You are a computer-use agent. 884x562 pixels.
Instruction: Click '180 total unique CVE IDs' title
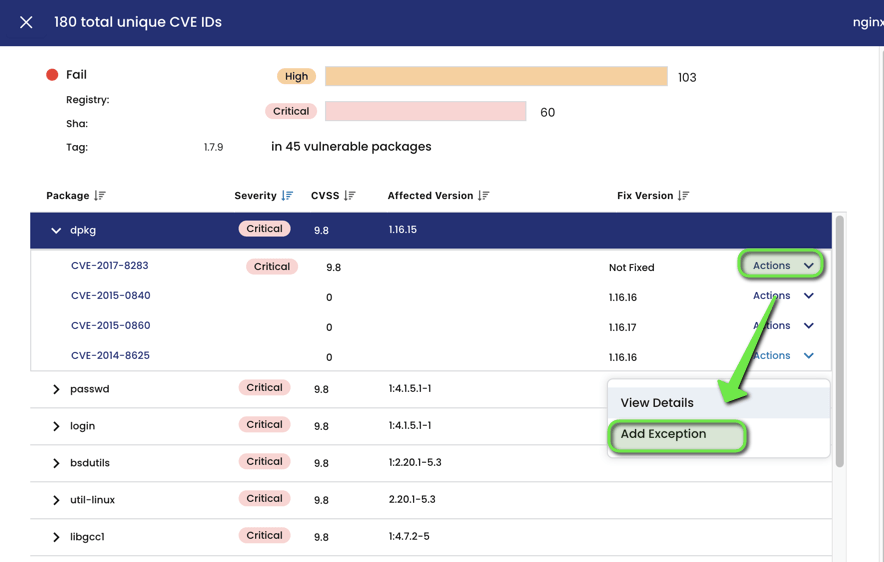pos(138,22)
